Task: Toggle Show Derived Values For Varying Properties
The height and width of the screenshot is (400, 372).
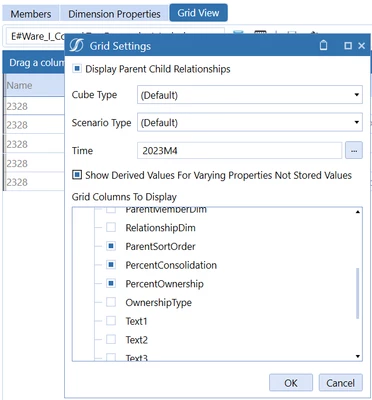Action: 77,175
